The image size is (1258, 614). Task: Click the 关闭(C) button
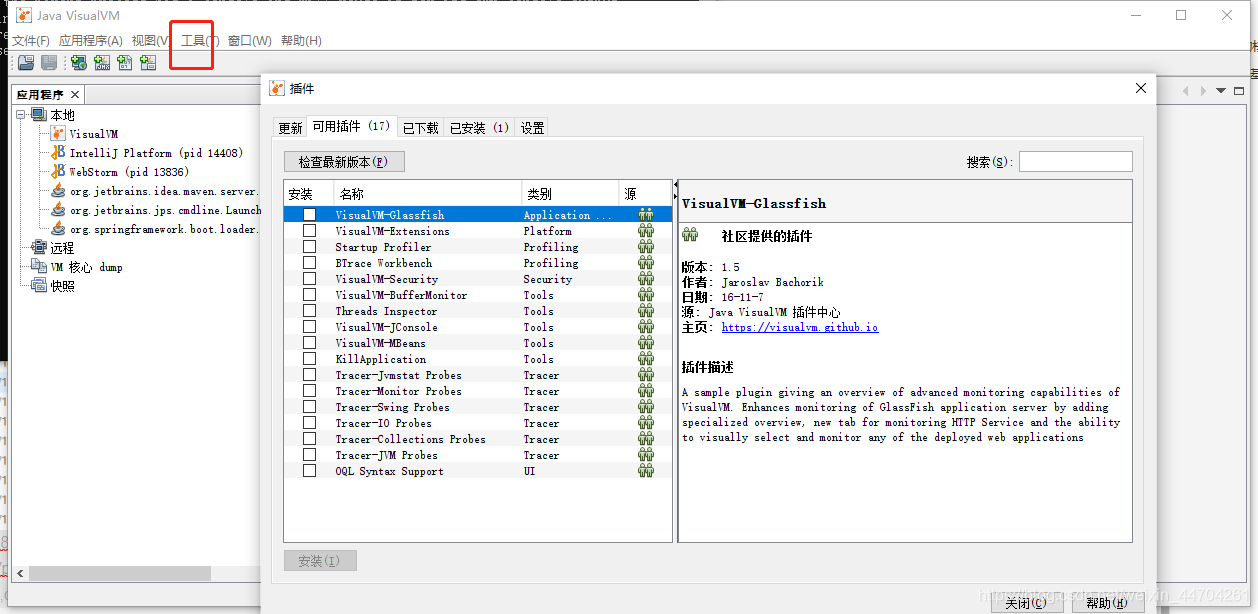(1027, 603)
